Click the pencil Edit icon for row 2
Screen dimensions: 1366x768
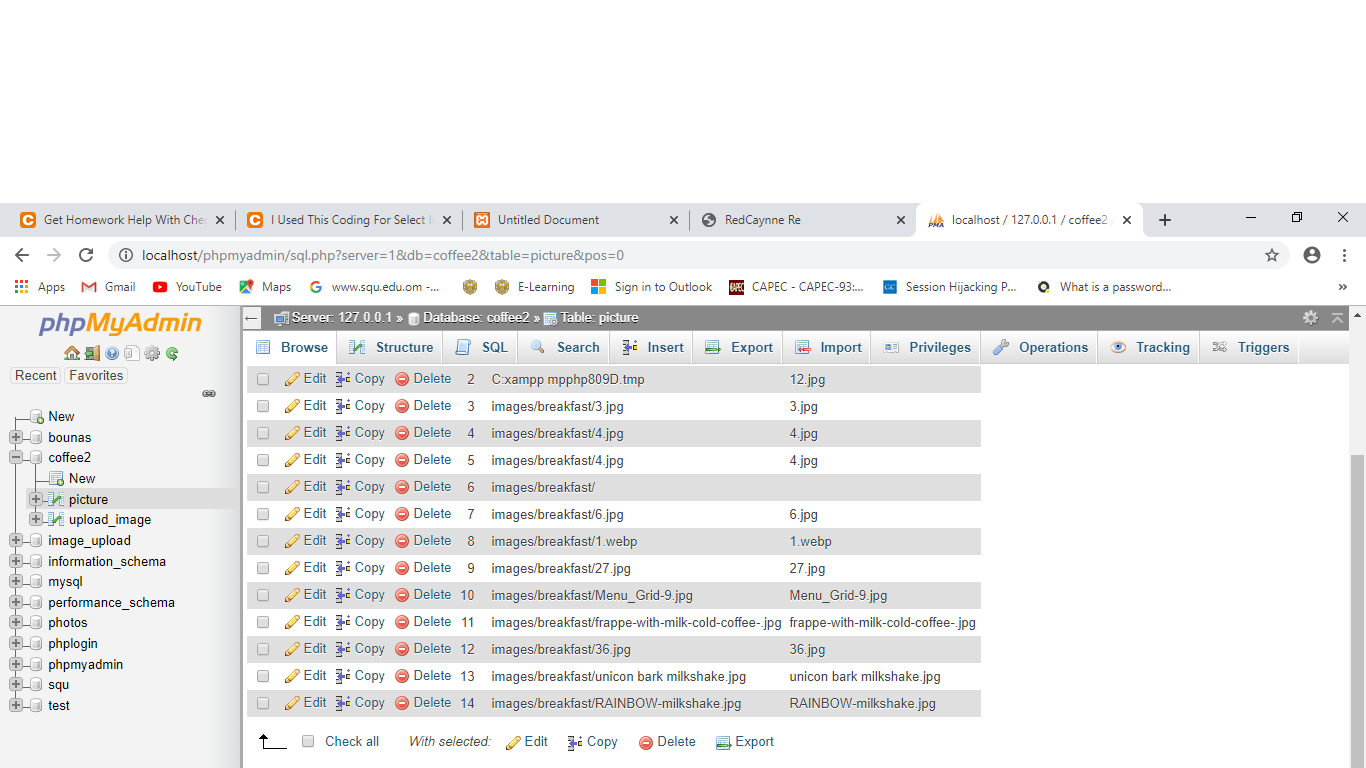click(x=292, y=379)
